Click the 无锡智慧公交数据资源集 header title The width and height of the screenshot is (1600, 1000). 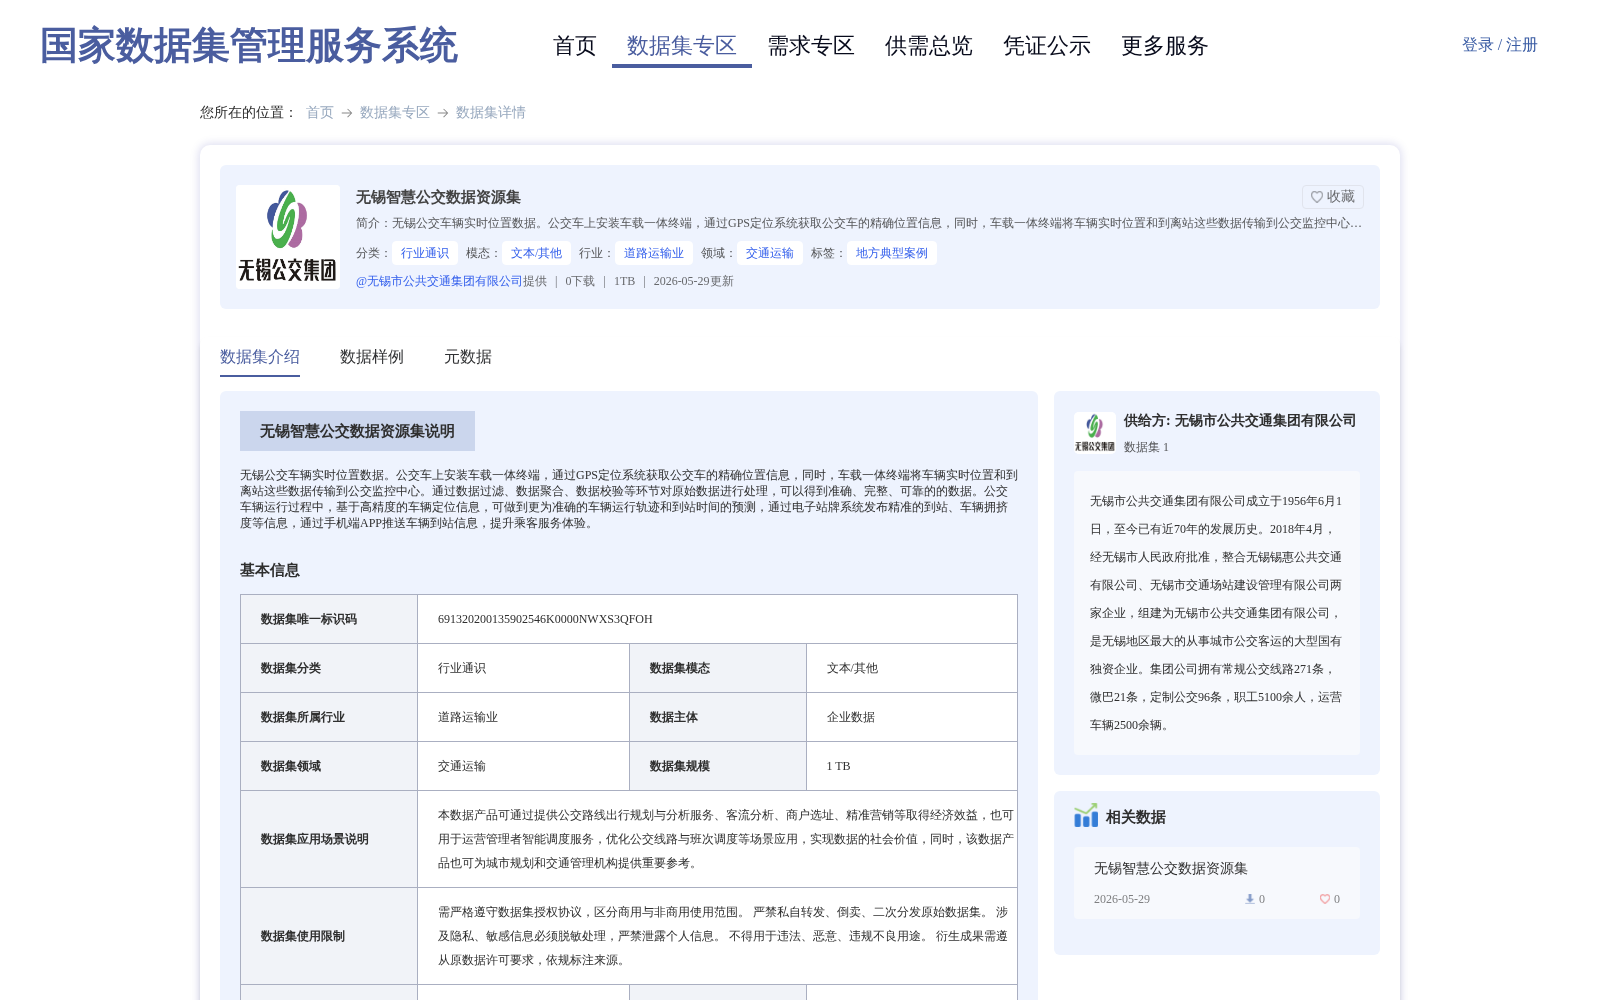[438, 197]
